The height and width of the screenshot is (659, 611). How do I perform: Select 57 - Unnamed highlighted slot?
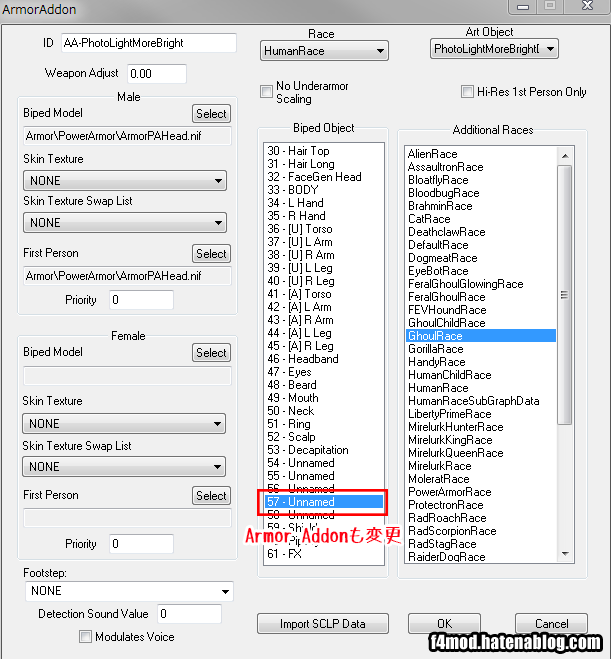click(x=324, y=502)
